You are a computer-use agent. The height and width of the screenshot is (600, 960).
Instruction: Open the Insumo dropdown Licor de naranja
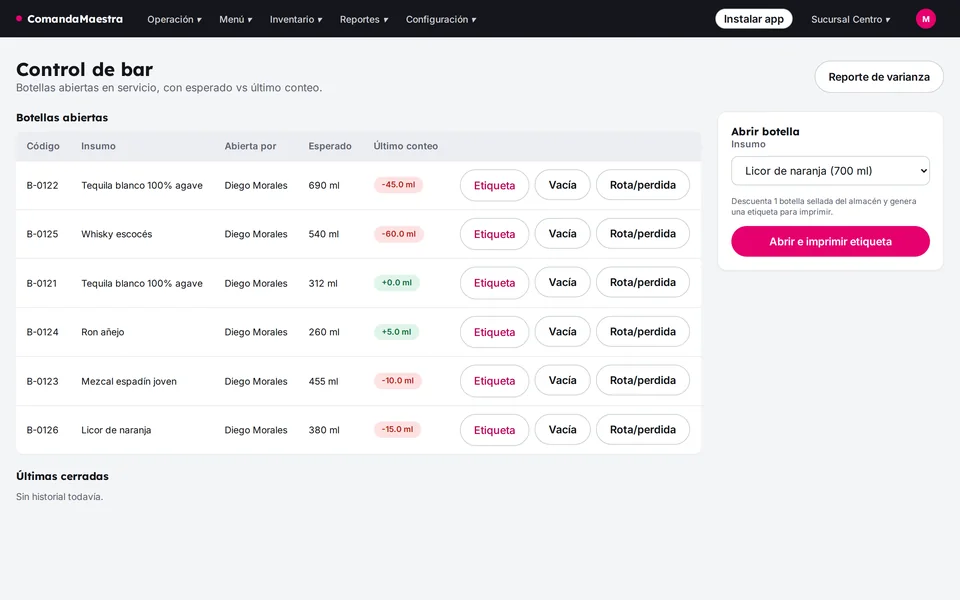(830, 171)
